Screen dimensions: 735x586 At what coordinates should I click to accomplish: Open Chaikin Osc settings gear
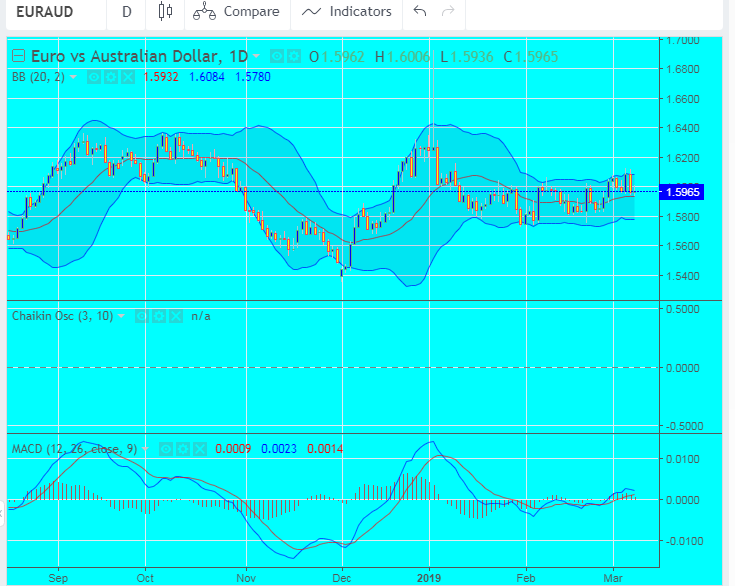[x=158, y=316]
